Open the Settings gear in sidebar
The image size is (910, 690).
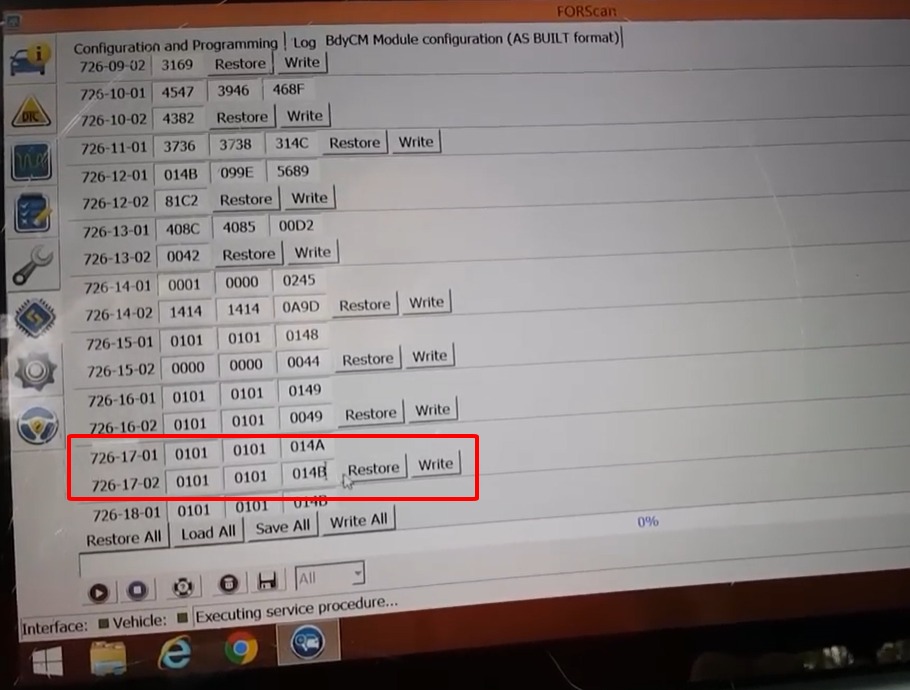[36, 371]
